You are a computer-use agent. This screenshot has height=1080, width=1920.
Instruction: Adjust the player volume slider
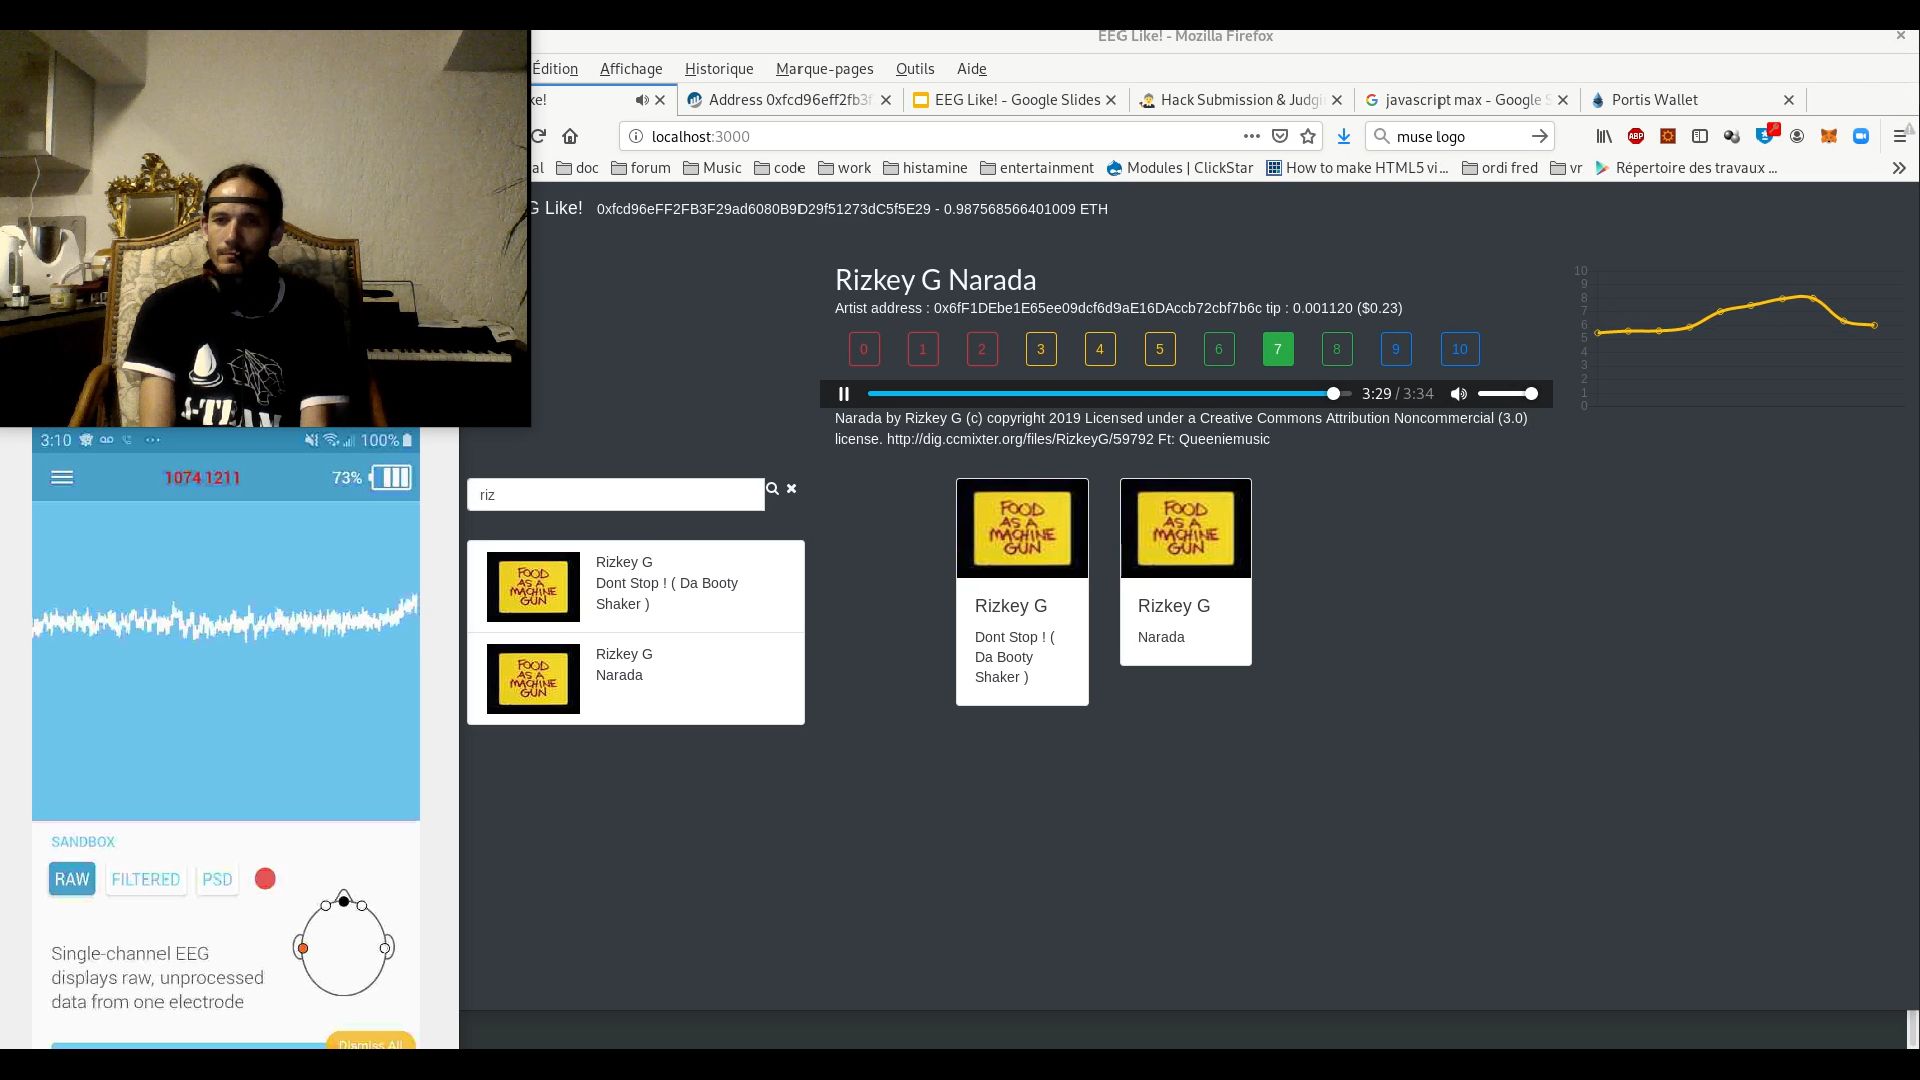(1507, 394)
